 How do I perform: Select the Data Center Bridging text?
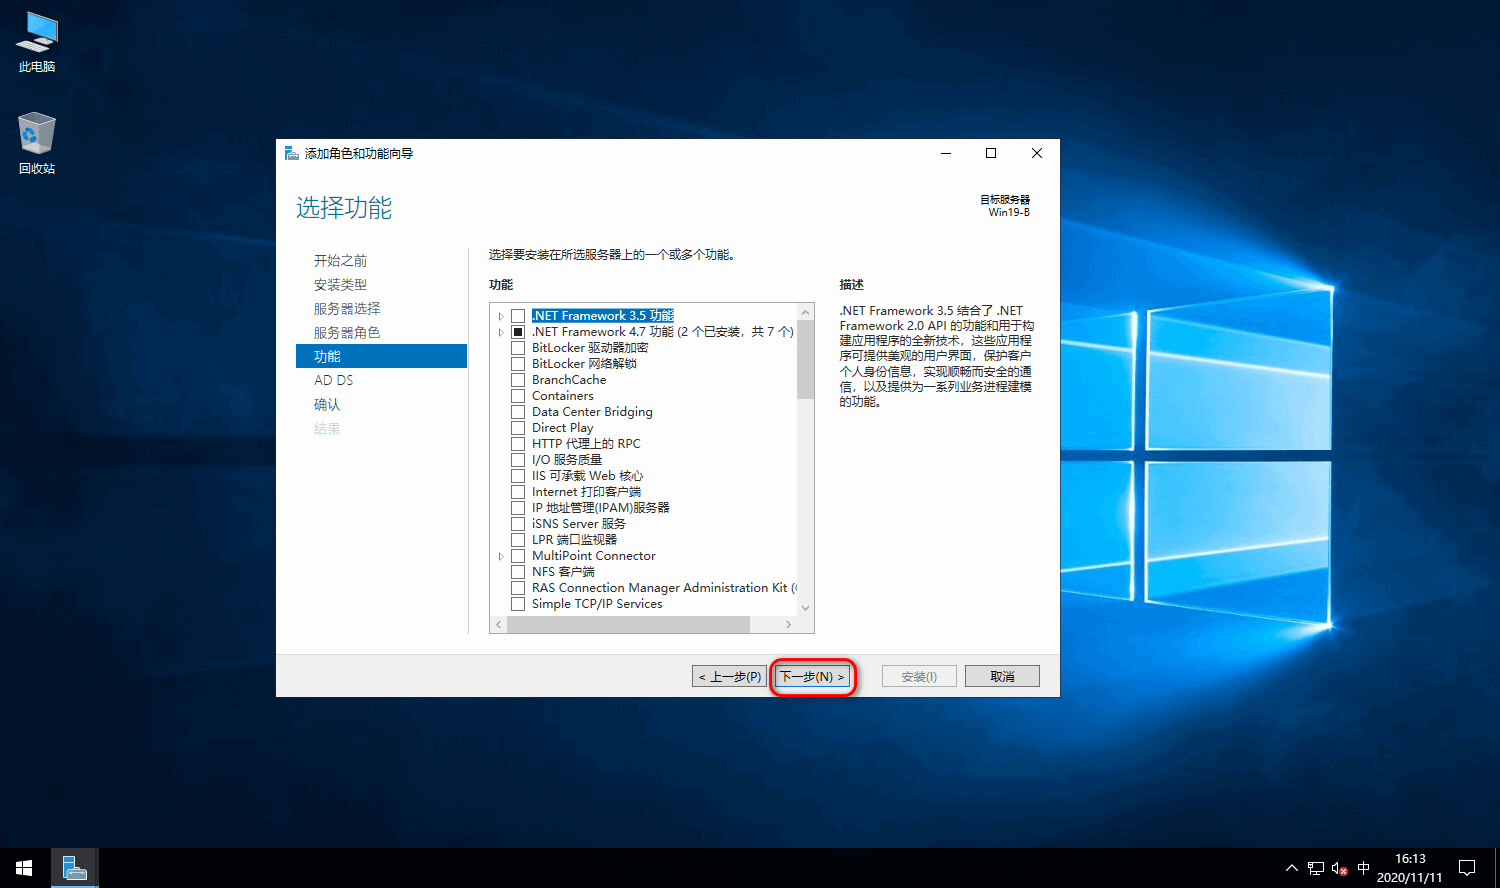tap(592, 412)
